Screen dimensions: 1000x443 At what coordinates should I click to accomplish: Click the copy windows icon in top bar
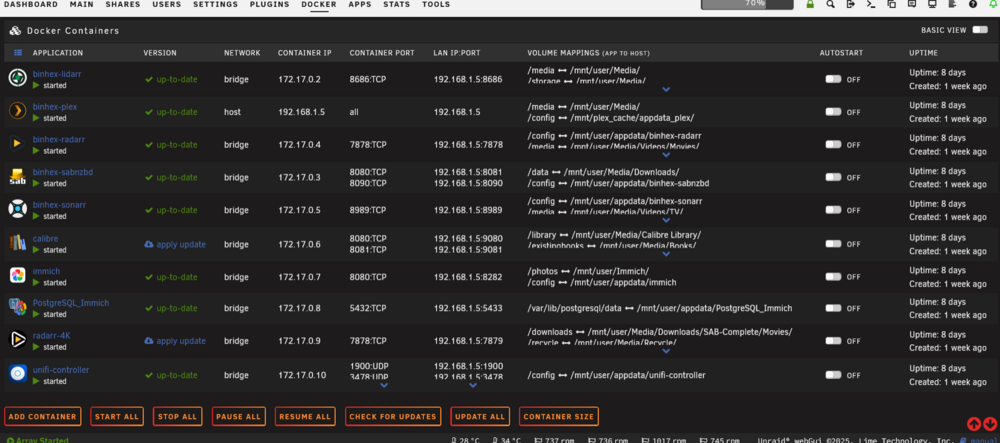tap(892, 4)
